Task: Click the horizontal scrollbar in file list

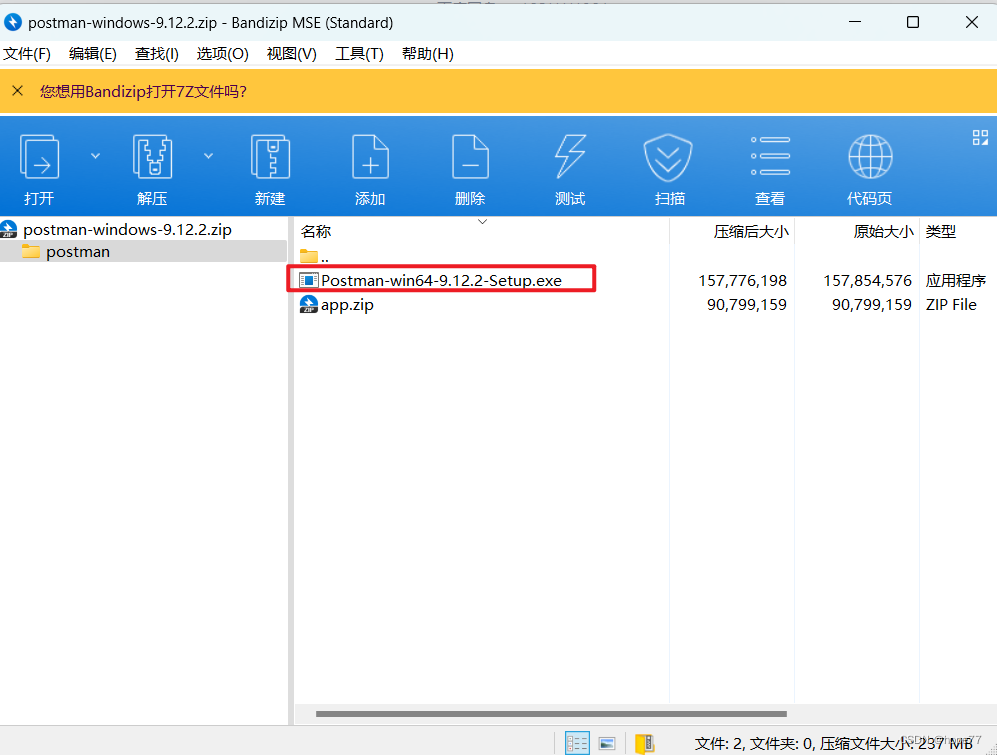Action: click(551, 714)
